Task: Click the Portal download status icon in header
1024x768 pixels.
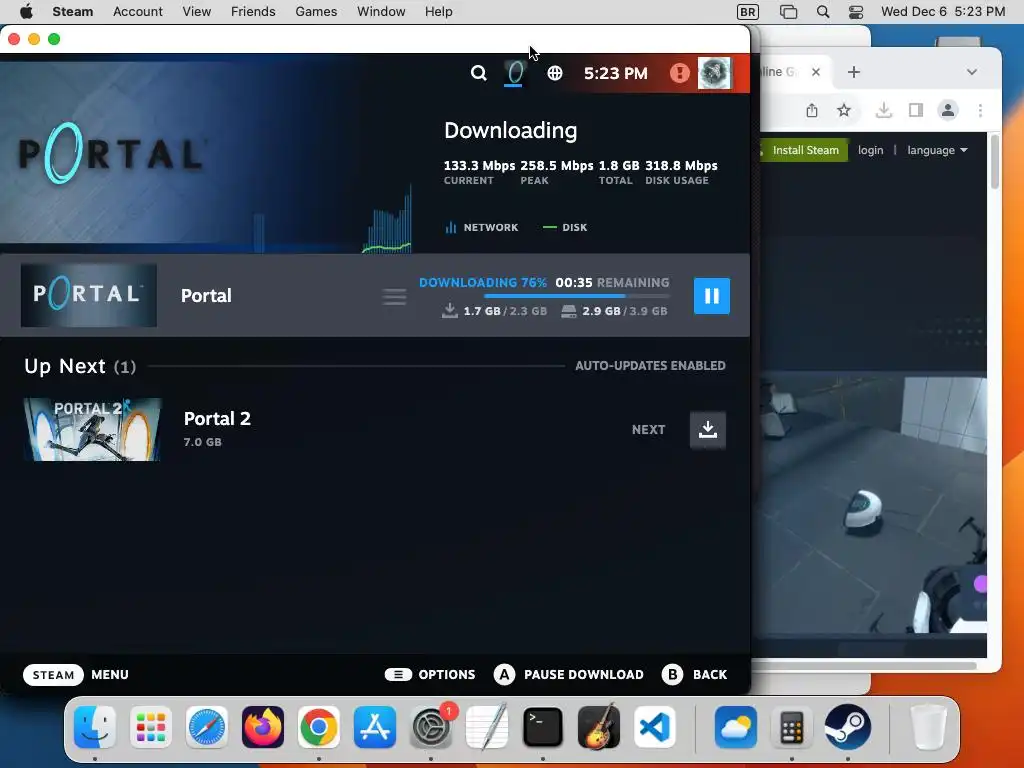Action: [x=515, y=73]
